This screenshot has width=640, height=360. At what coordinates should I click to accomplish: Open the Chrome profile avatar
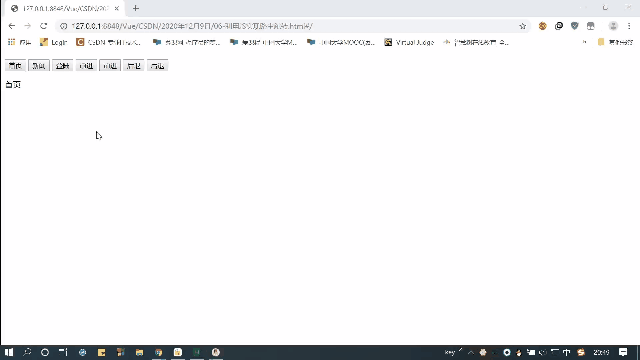(613, 26)
